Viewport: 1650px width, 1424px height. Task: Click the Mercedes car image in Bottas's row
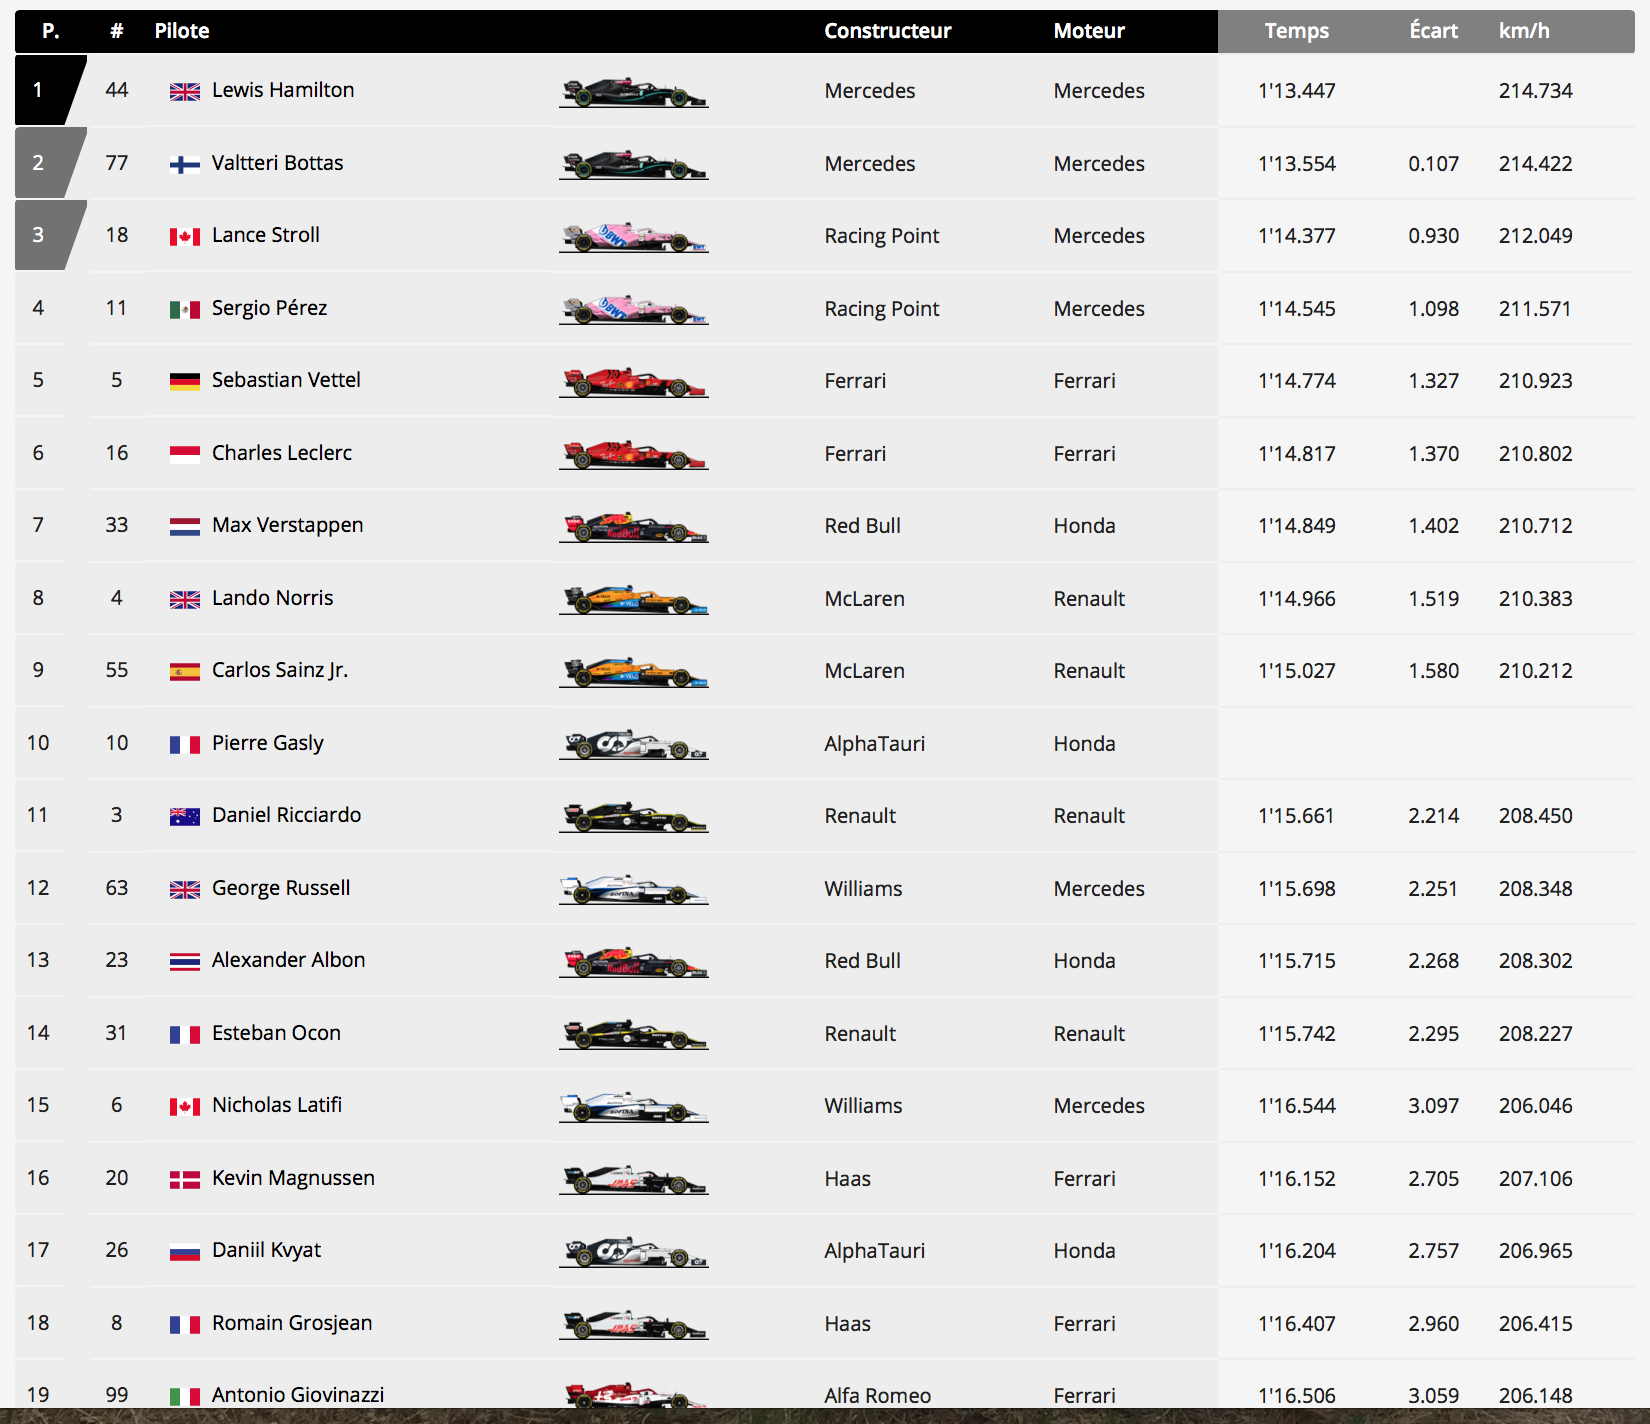[x=634, y=165]
